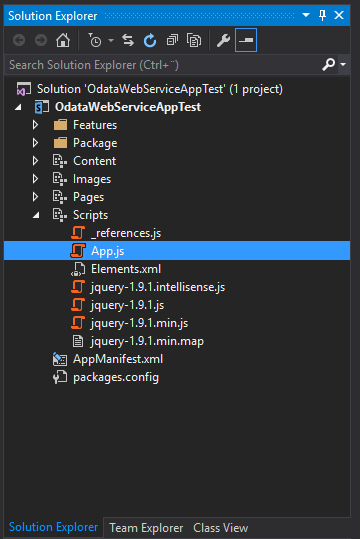Select Solution 'OdataWebServiceAppTest' node

tap(160, 89)
